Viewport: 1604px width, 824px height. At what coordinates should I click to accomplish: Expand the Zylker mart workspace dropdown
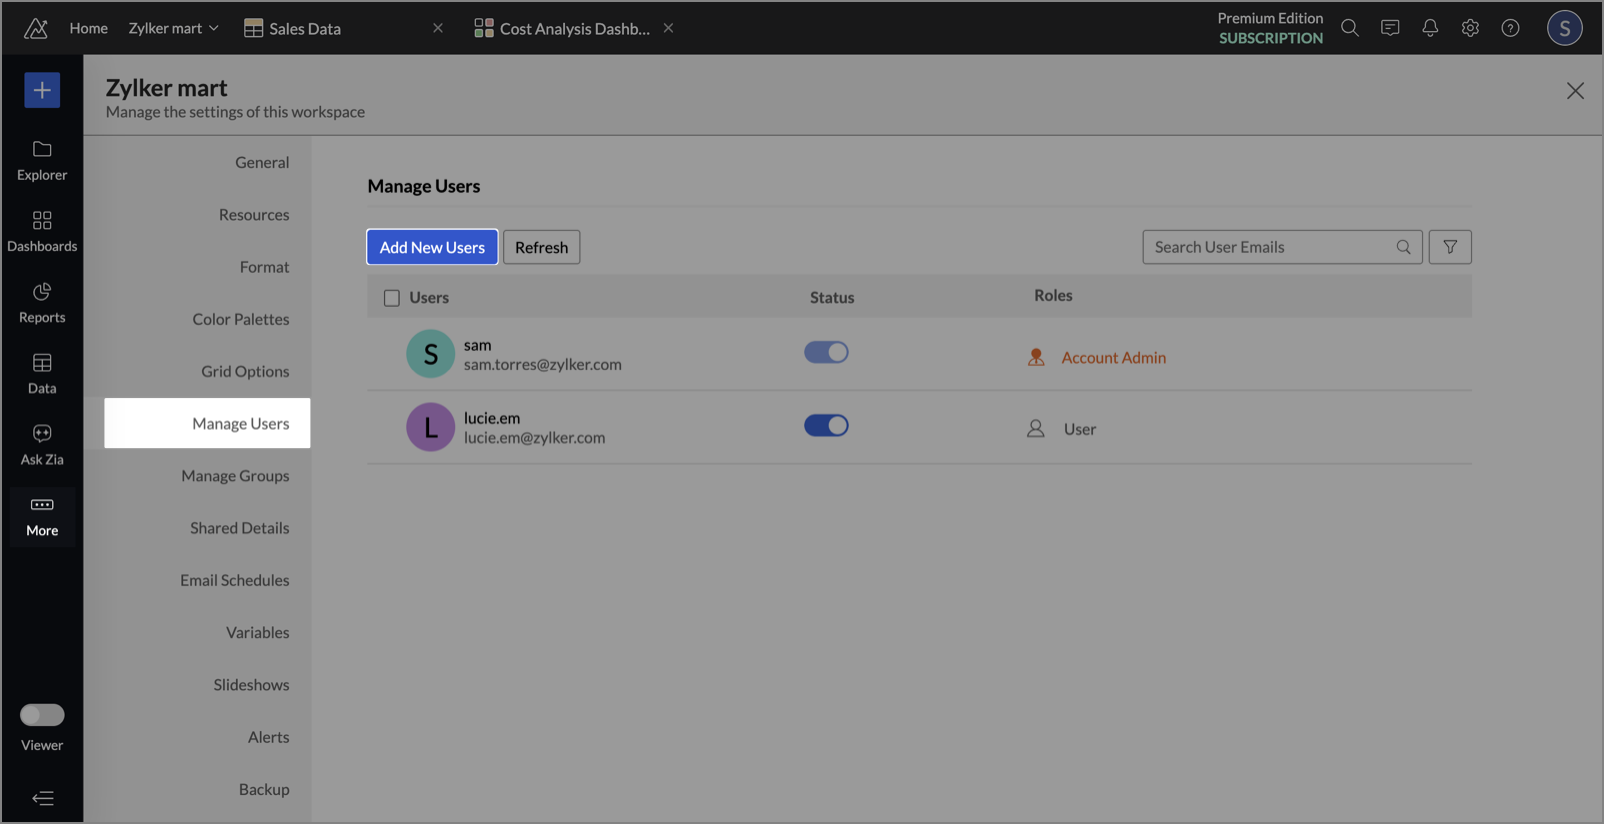(174, 28)
